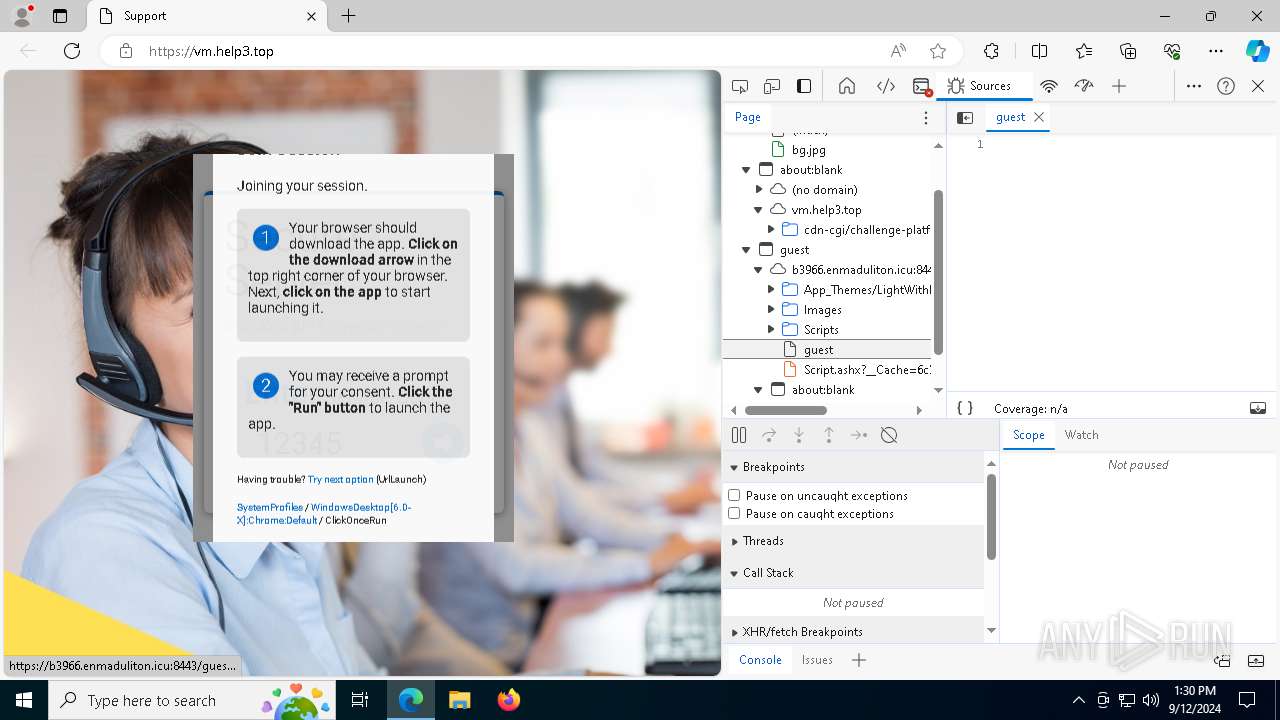1280x720 pixels.
Task: Open Page pane more options menu
Action: click(x=926, y=117)
